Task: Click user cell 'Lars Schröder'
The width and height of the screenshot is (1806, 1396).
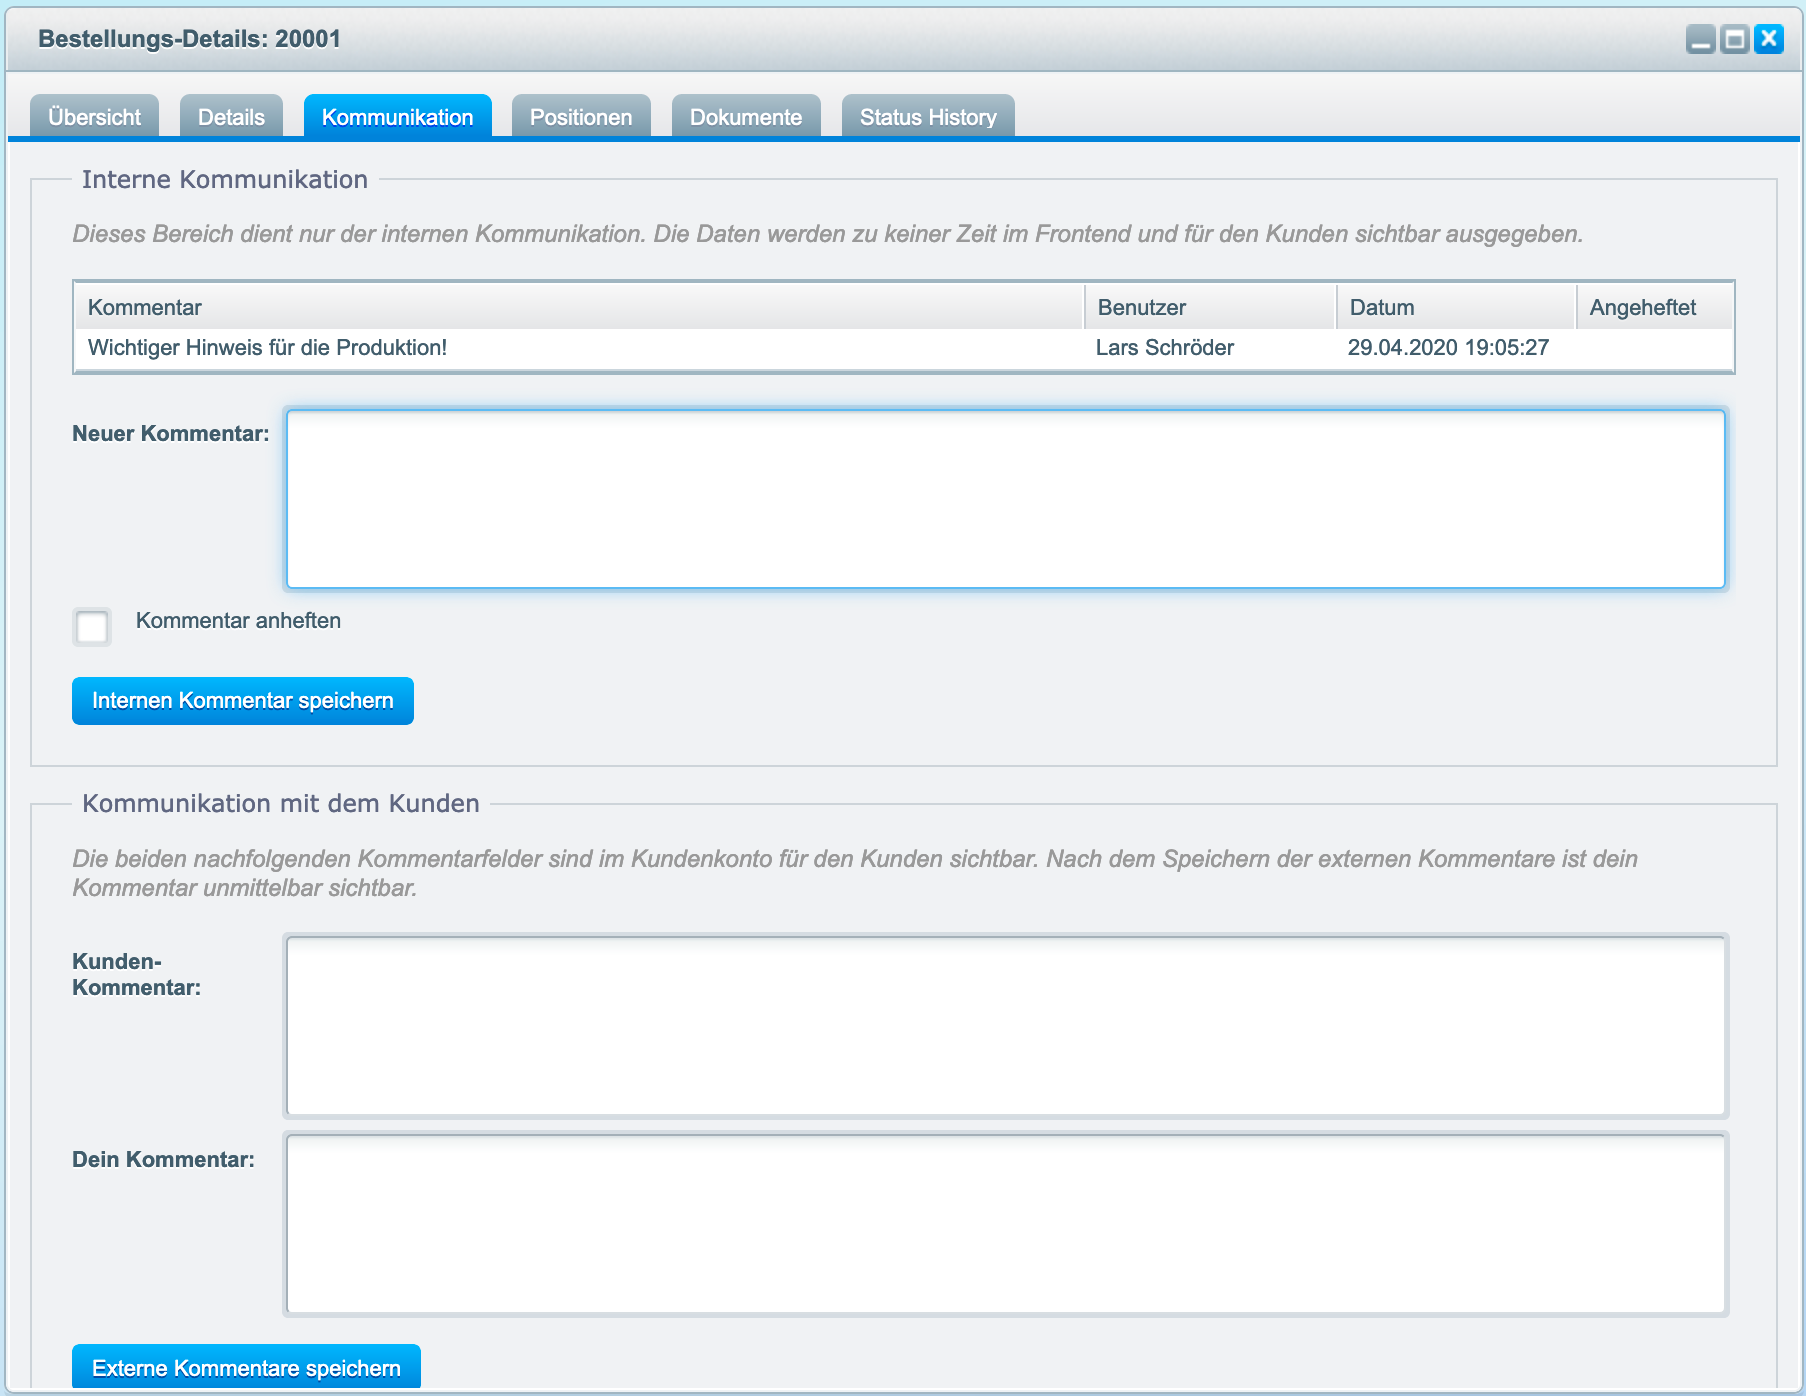Action: (1165, 348)
